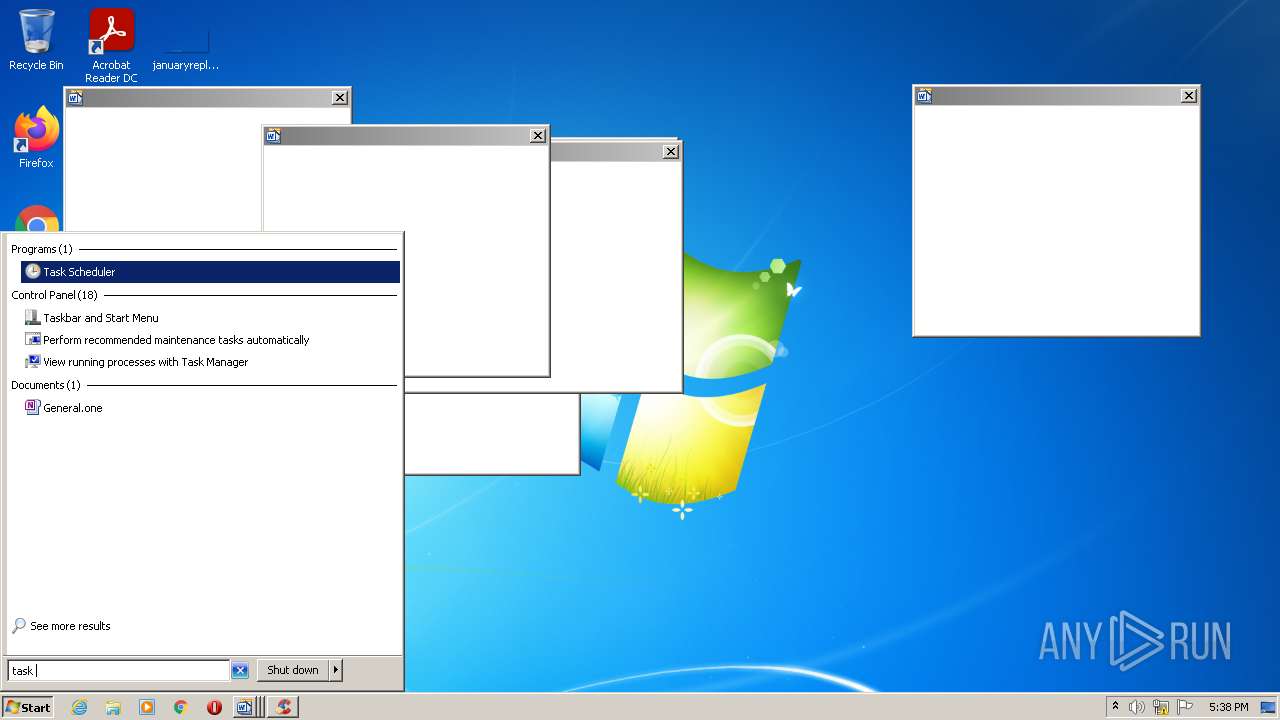
Task: Open Windows Explorer from the taskbar
Action: pyautogui.click(x=113, y=707)
